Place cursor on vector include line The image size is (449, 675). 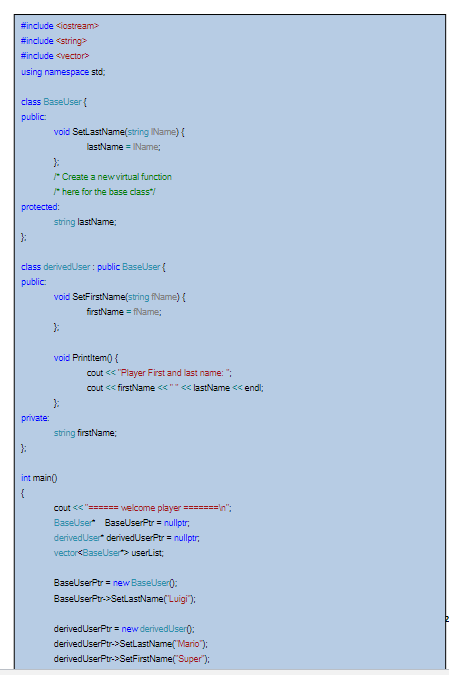tap(55, 56)
